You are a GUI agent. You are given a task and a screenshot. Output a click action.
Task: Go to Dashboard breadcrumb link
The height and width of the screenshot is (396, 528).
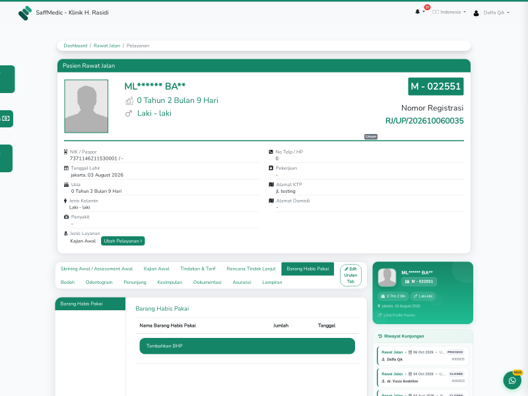75,46
